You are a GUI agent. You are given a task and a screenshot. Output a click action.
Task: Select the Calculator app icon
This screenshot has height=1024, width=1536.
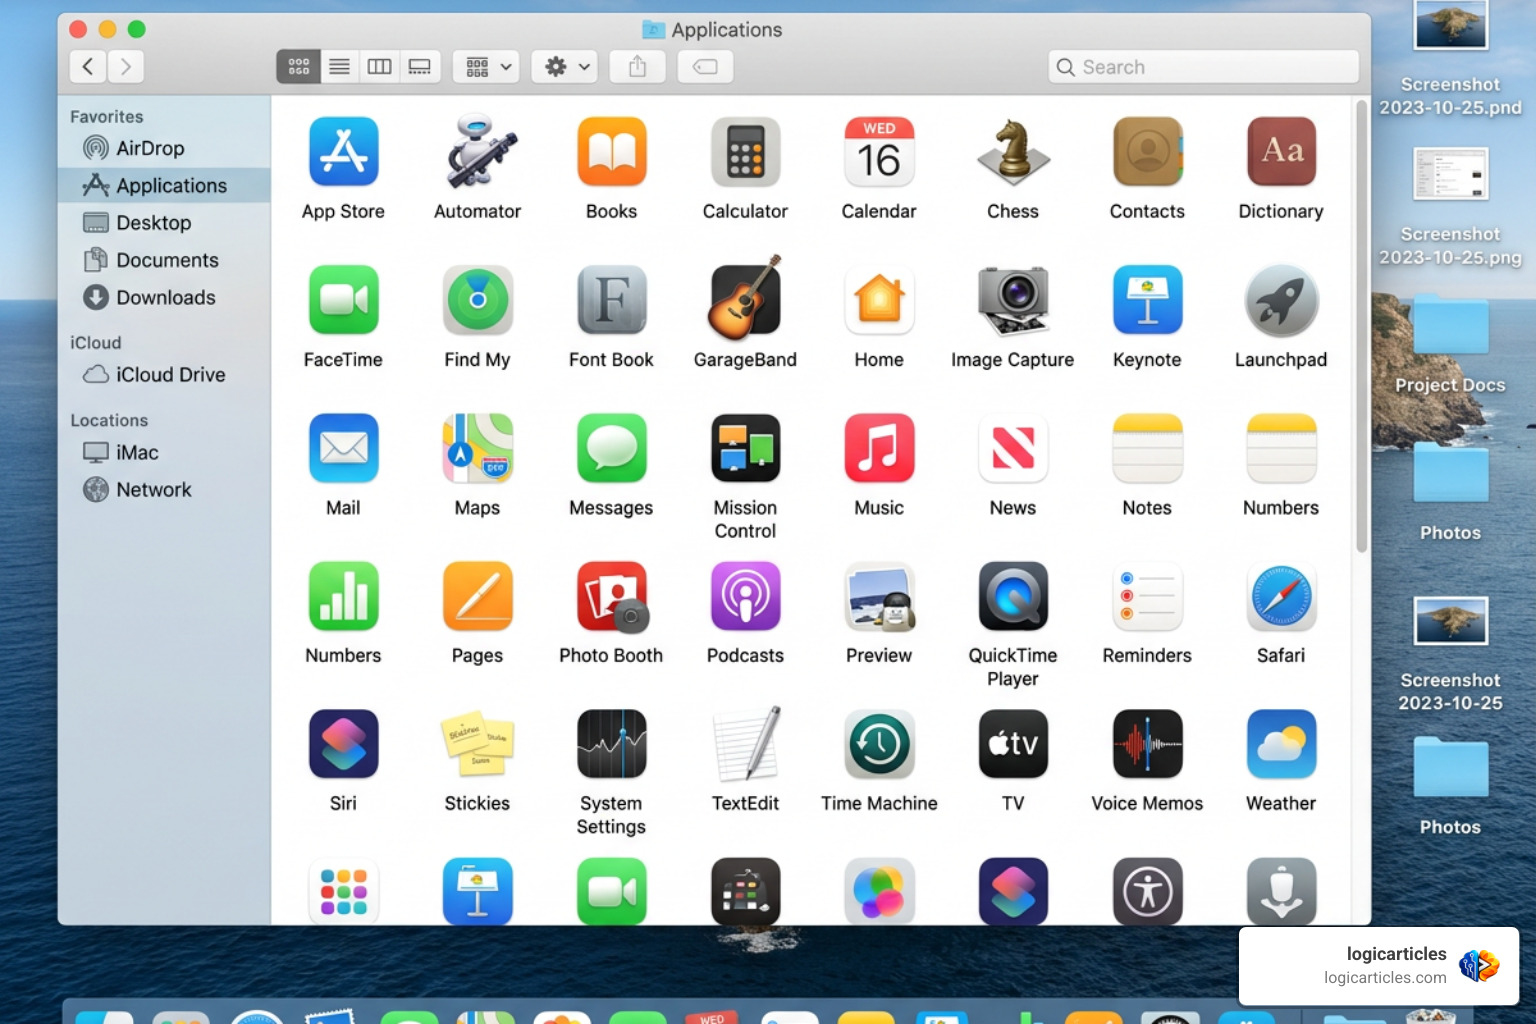[746, 152]
